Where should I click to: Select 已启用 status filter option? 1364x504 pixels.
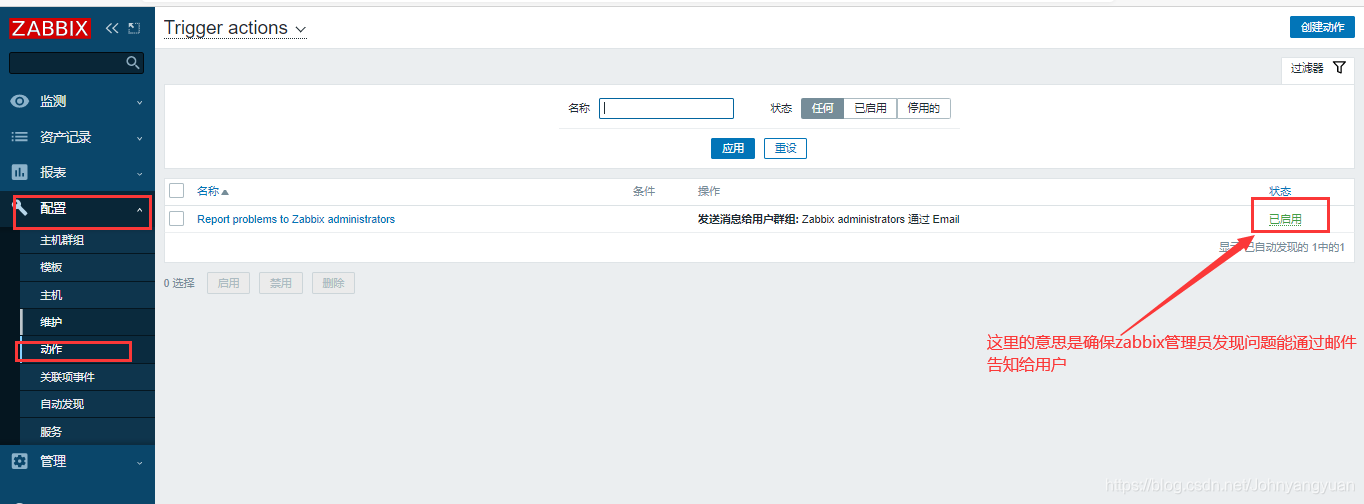[870, 108]
